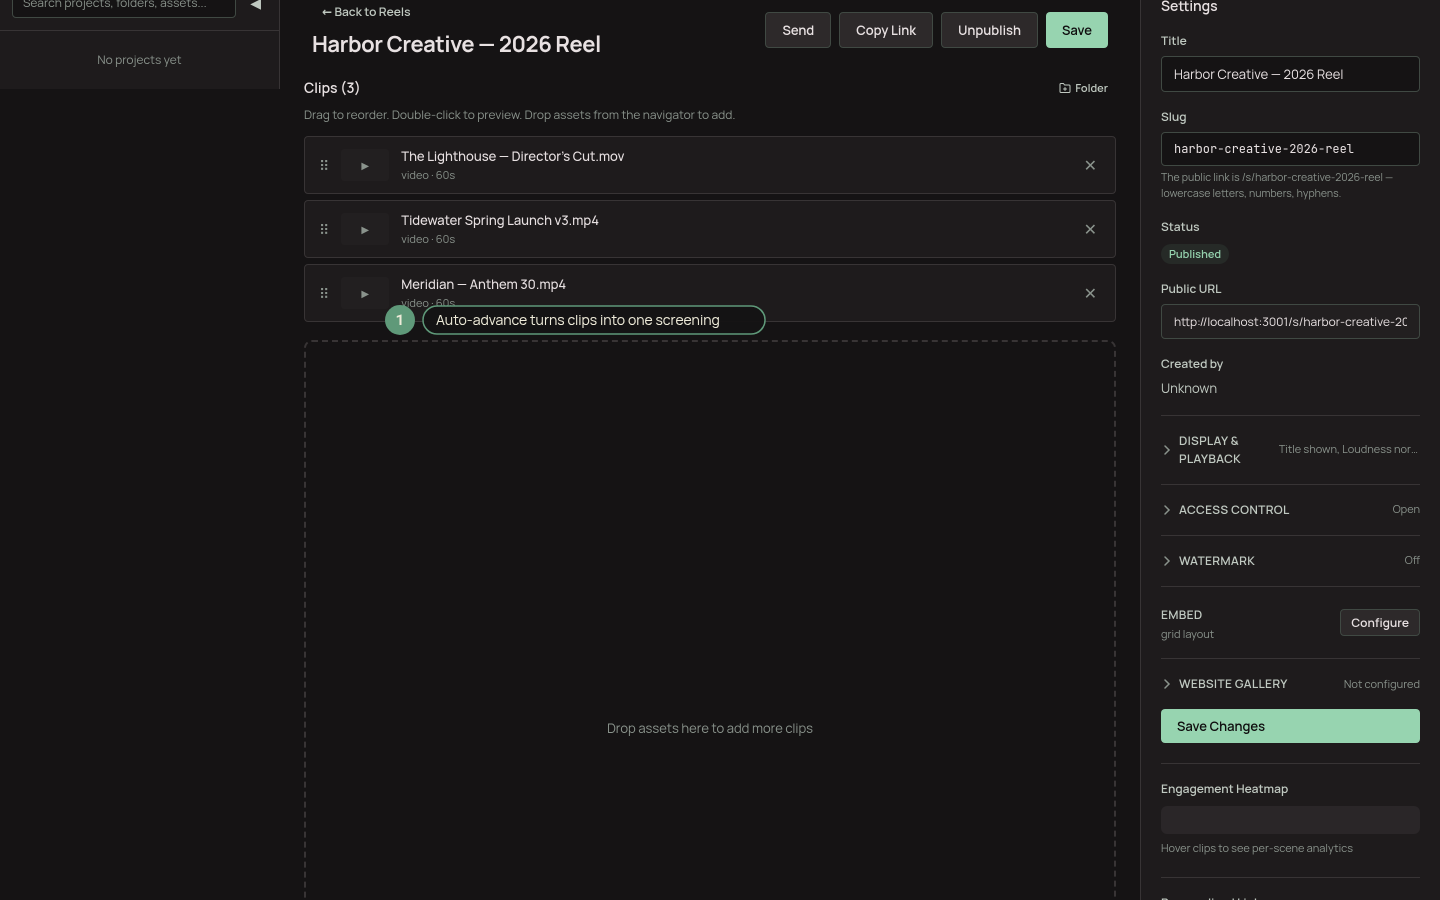Play Meridian Anthem 30 thumbnail

pyautogui.click(x=365, y=294)
